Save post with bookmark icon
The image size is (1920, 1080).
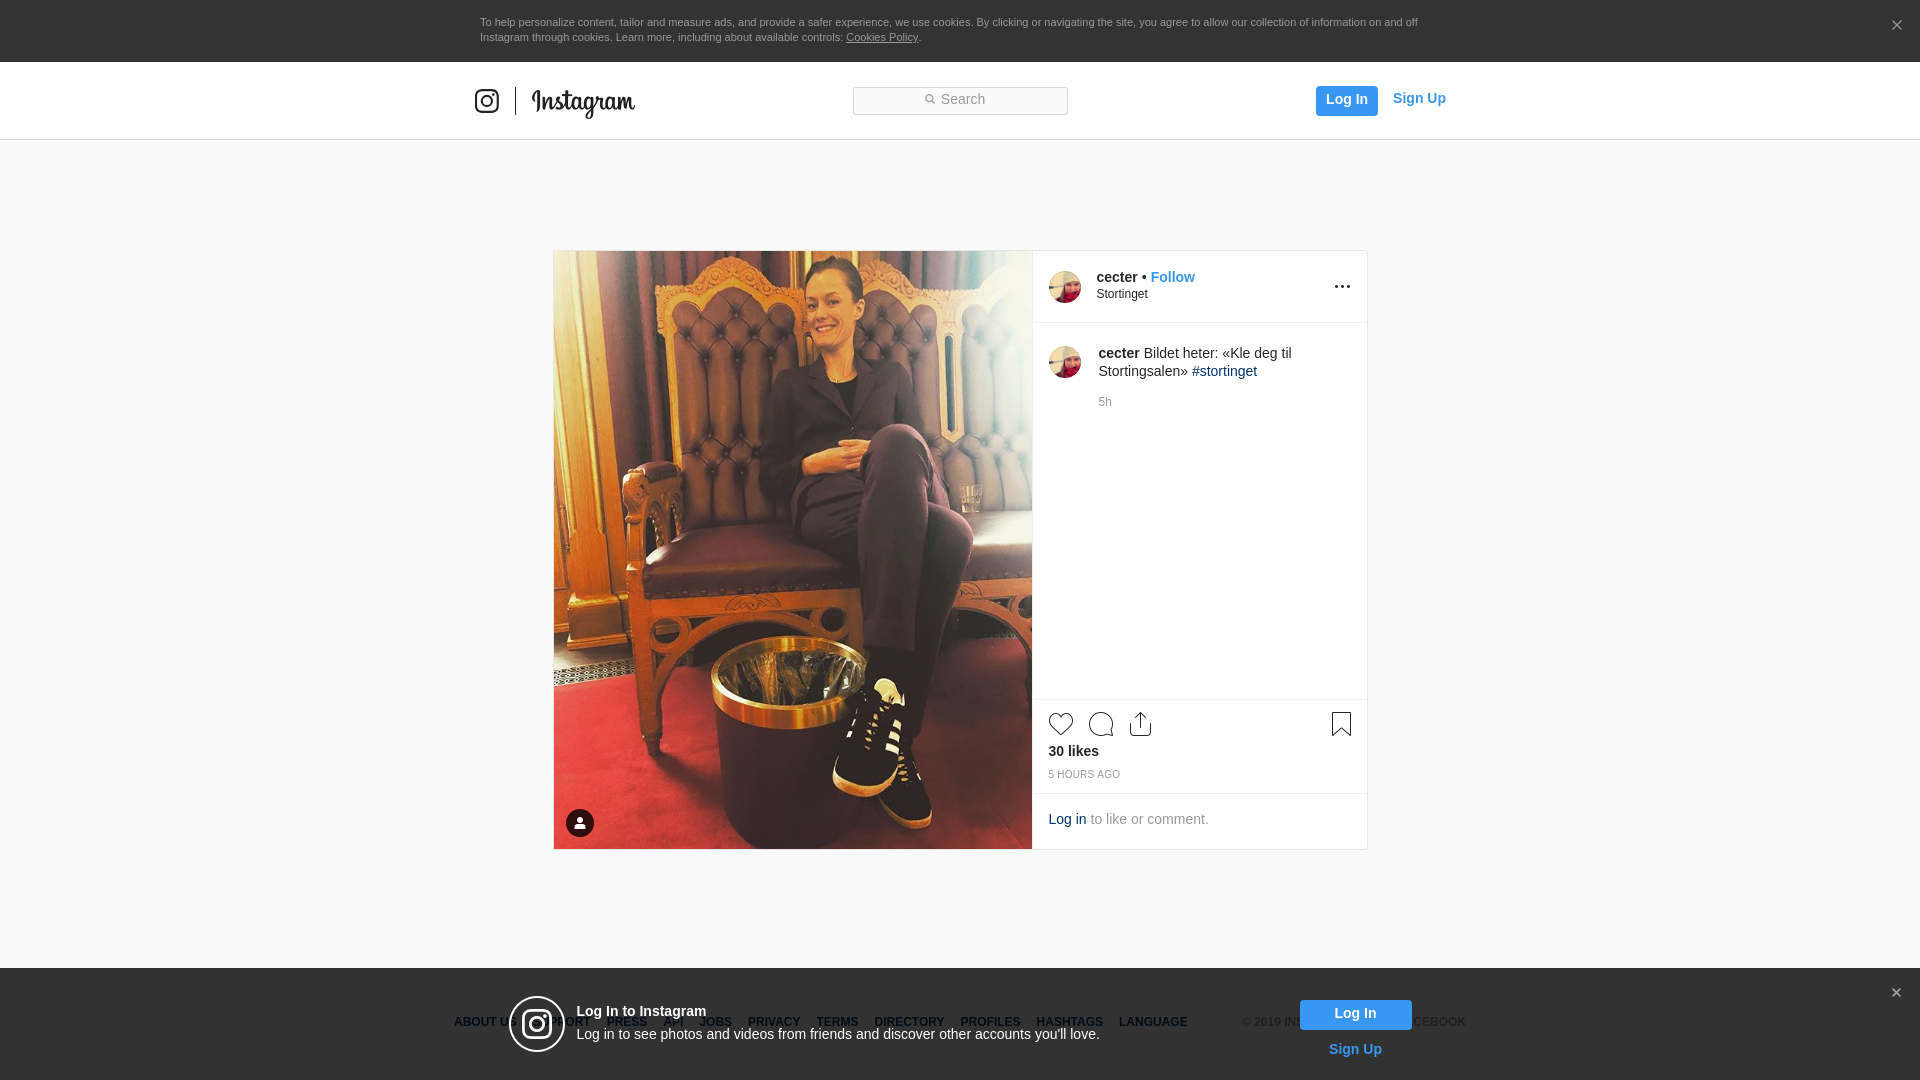[x=1341, y=724]
